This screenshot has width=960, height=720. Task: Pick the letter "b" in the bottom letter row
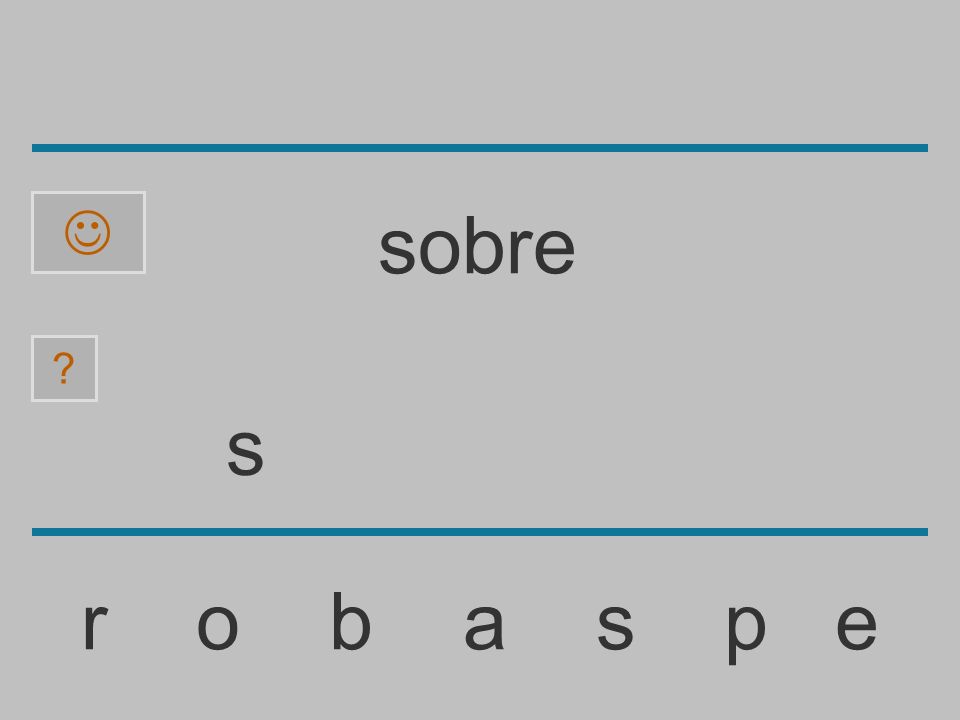(351, 620)
